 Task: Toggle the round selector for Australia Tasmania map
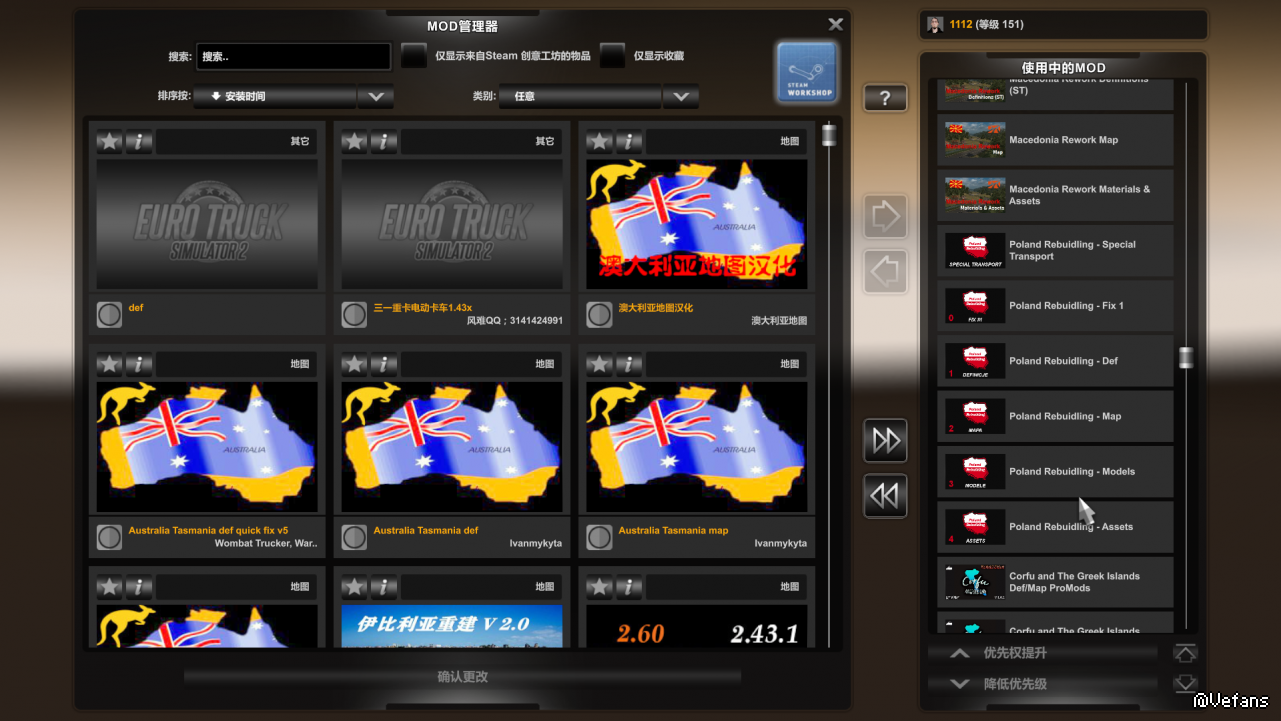(599, 537)
